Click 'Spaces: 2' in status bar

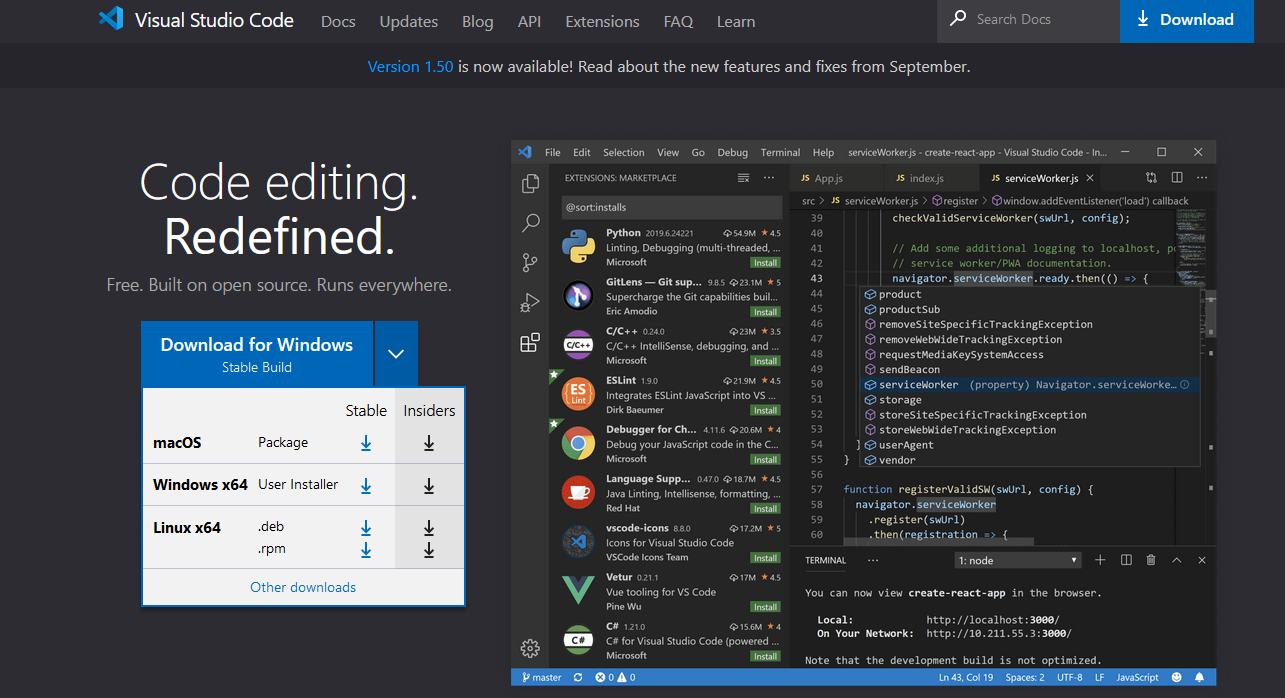(x=1025, y=677)
